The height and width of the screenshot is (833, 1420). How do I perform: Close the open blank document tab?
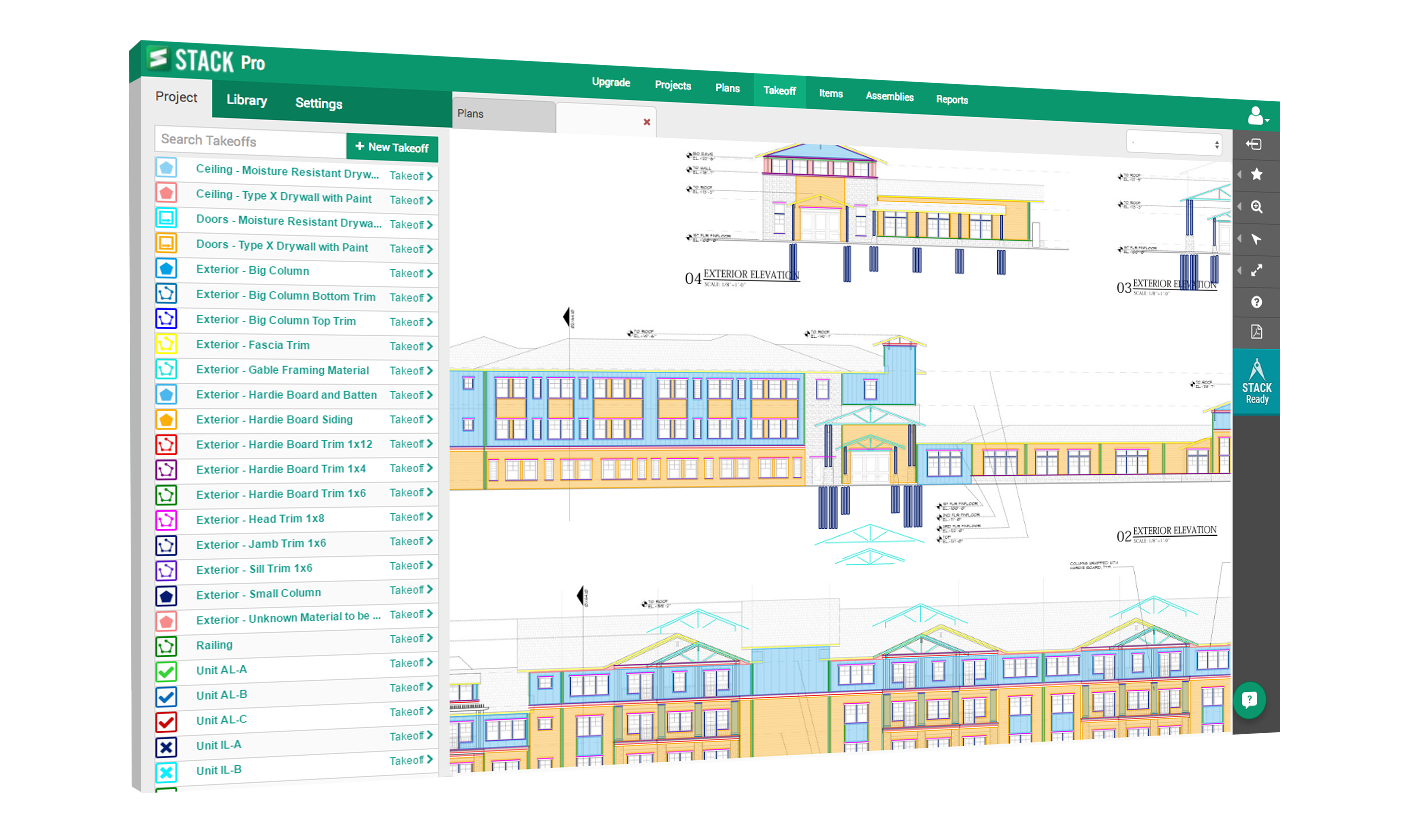pos(647,122)
